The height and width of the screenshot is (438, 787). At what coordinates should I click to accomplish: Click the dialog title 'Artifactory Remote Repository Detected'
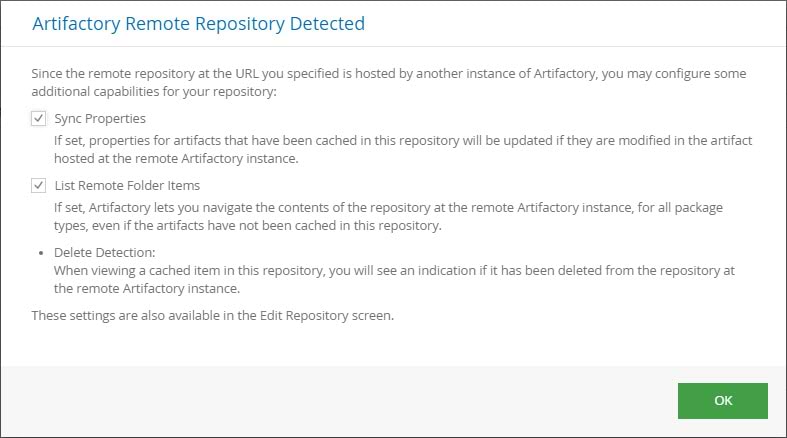pyautogui.click(x=198, y=22)
